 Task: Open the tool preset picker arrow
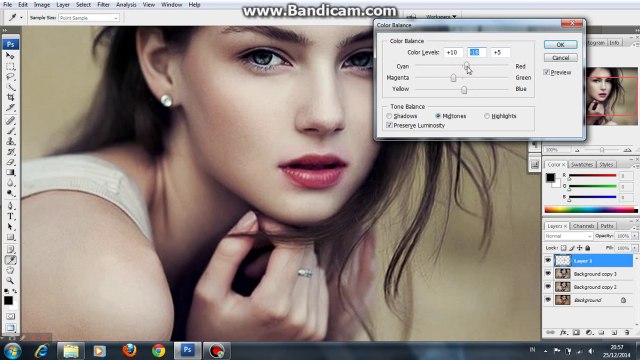point(21,18)
